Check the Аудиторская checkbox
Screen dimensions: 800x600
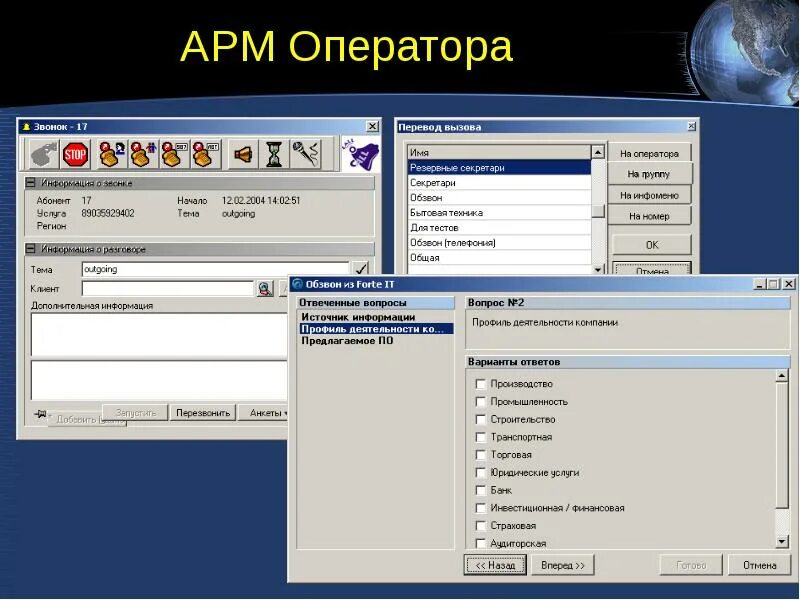point(480,543)
